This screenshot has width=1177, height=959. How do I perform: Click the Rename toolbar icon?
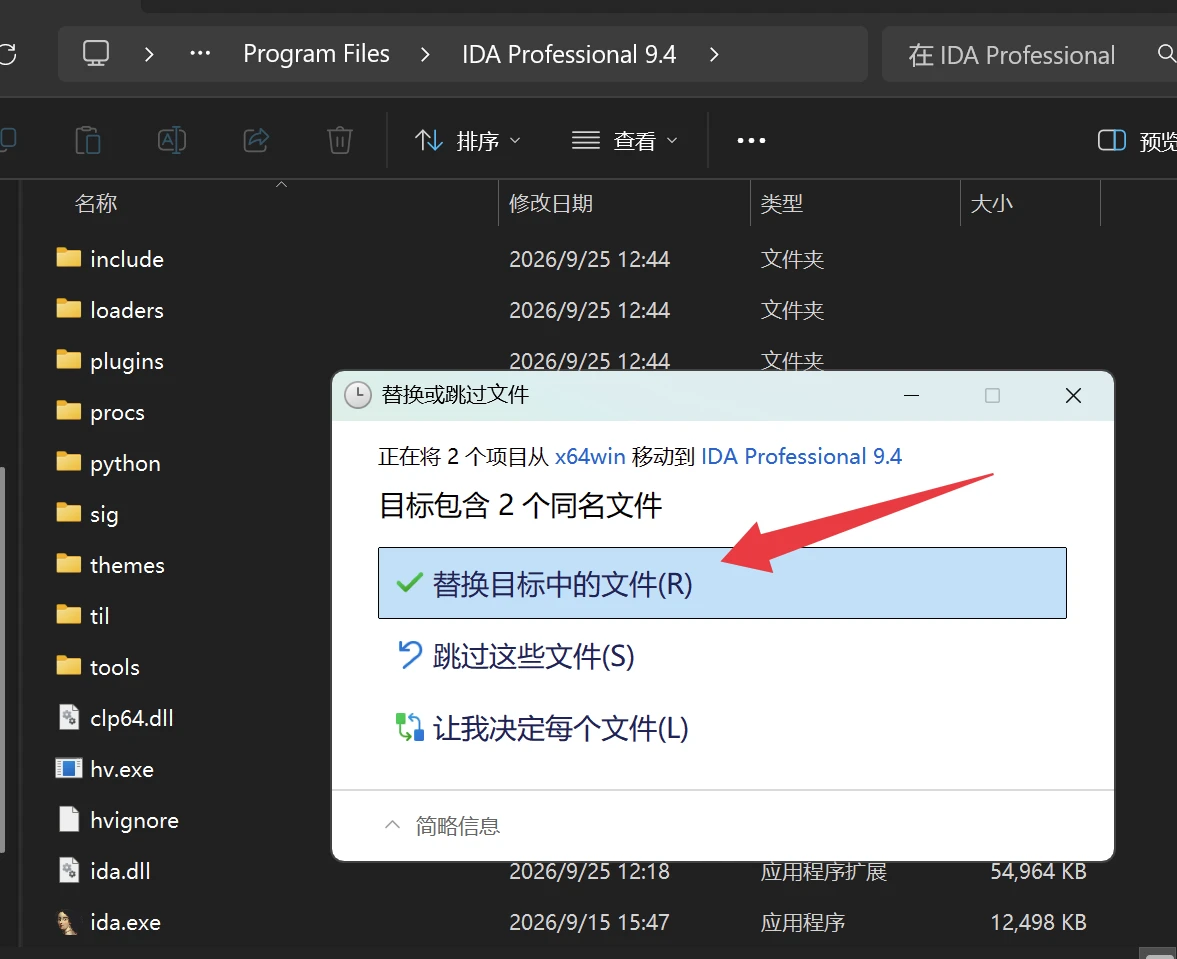(x=172, y=140)
